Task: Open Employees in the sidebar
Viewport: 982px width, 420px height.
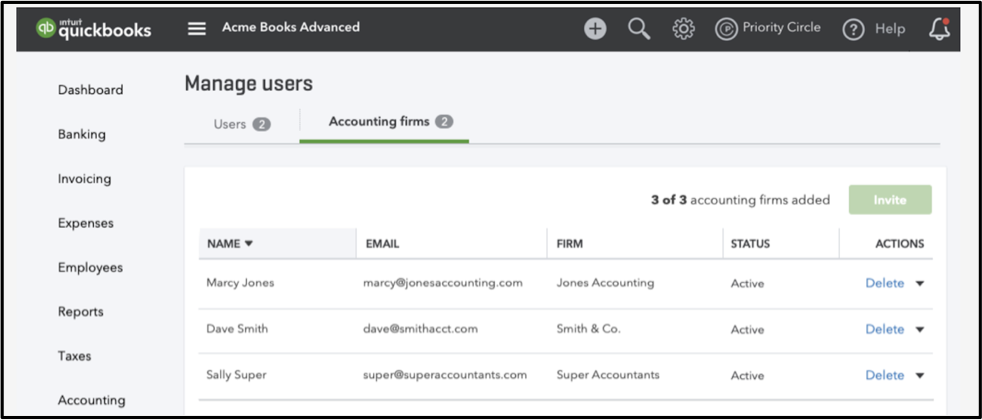Action: 90,268
